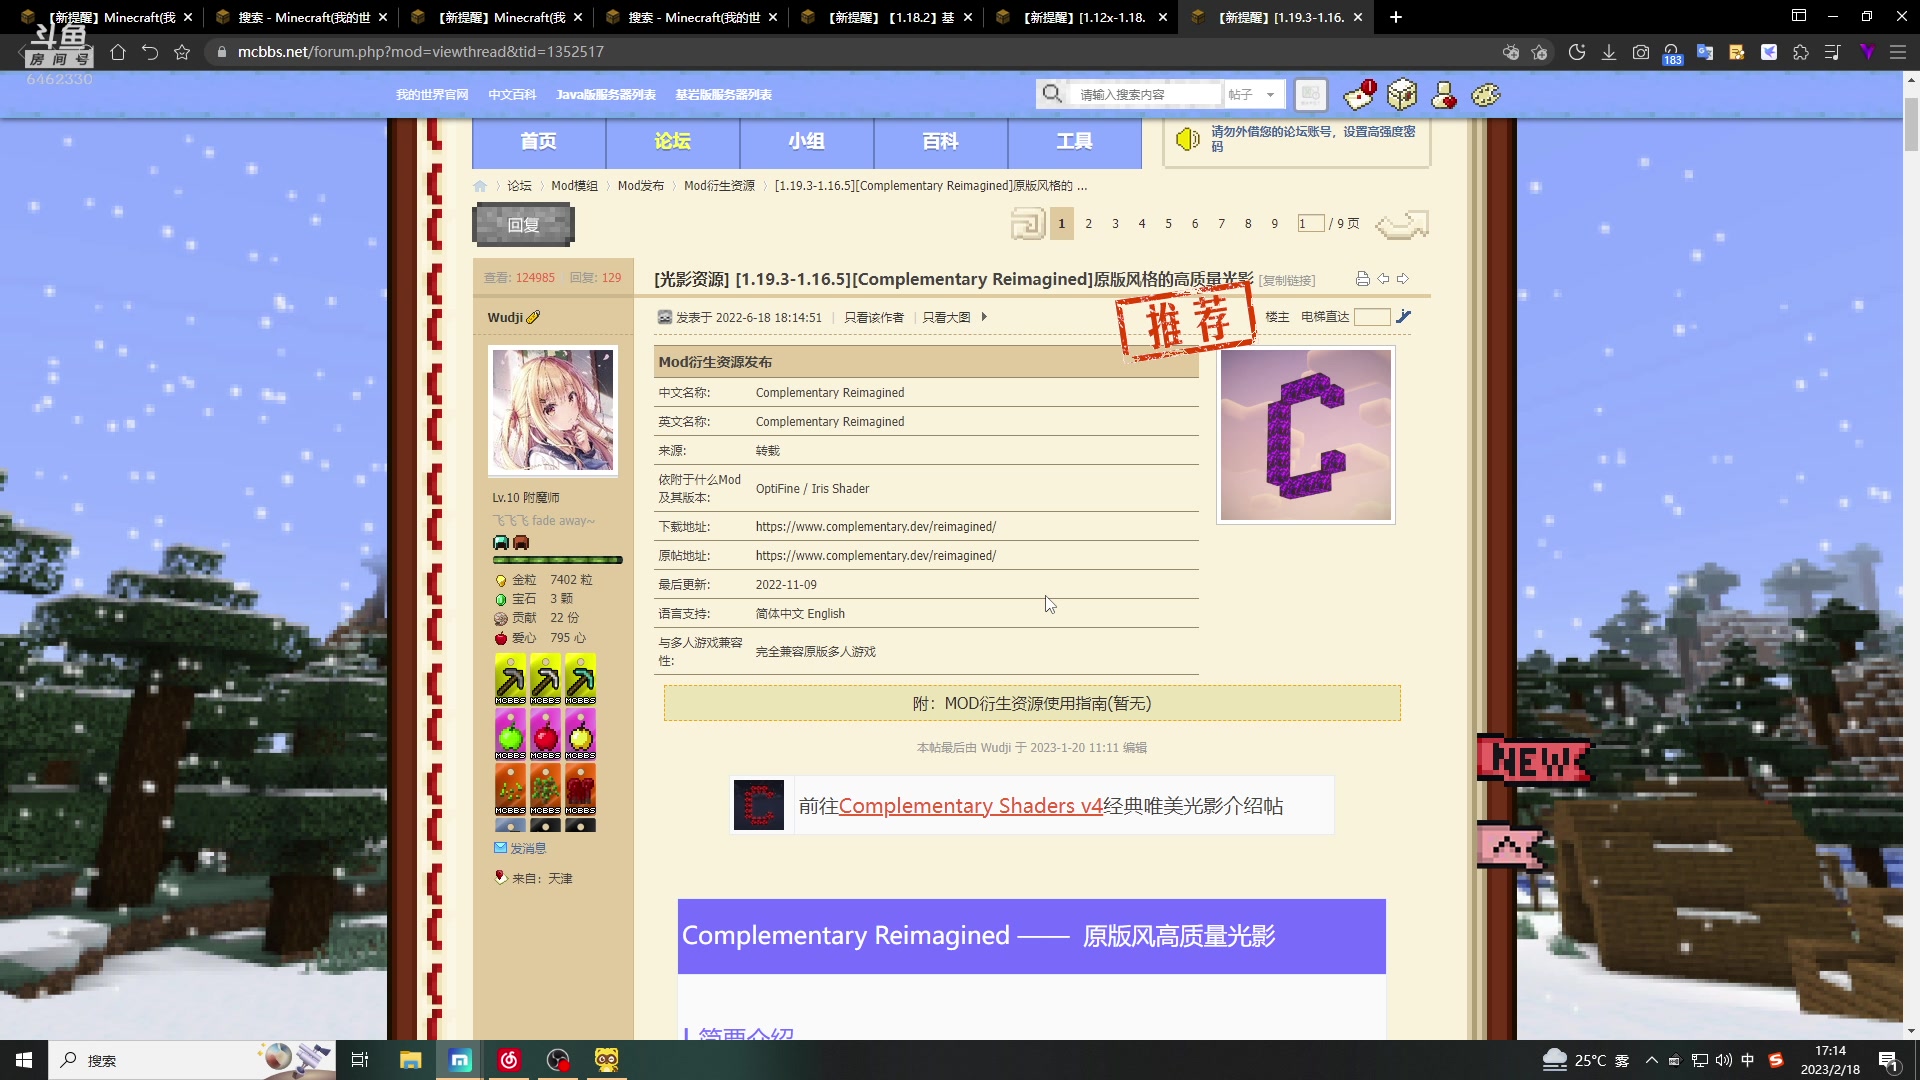
Task: Open Mod模组 breadcrumb link
Action: pyautogui.click(x=574, y=186)
